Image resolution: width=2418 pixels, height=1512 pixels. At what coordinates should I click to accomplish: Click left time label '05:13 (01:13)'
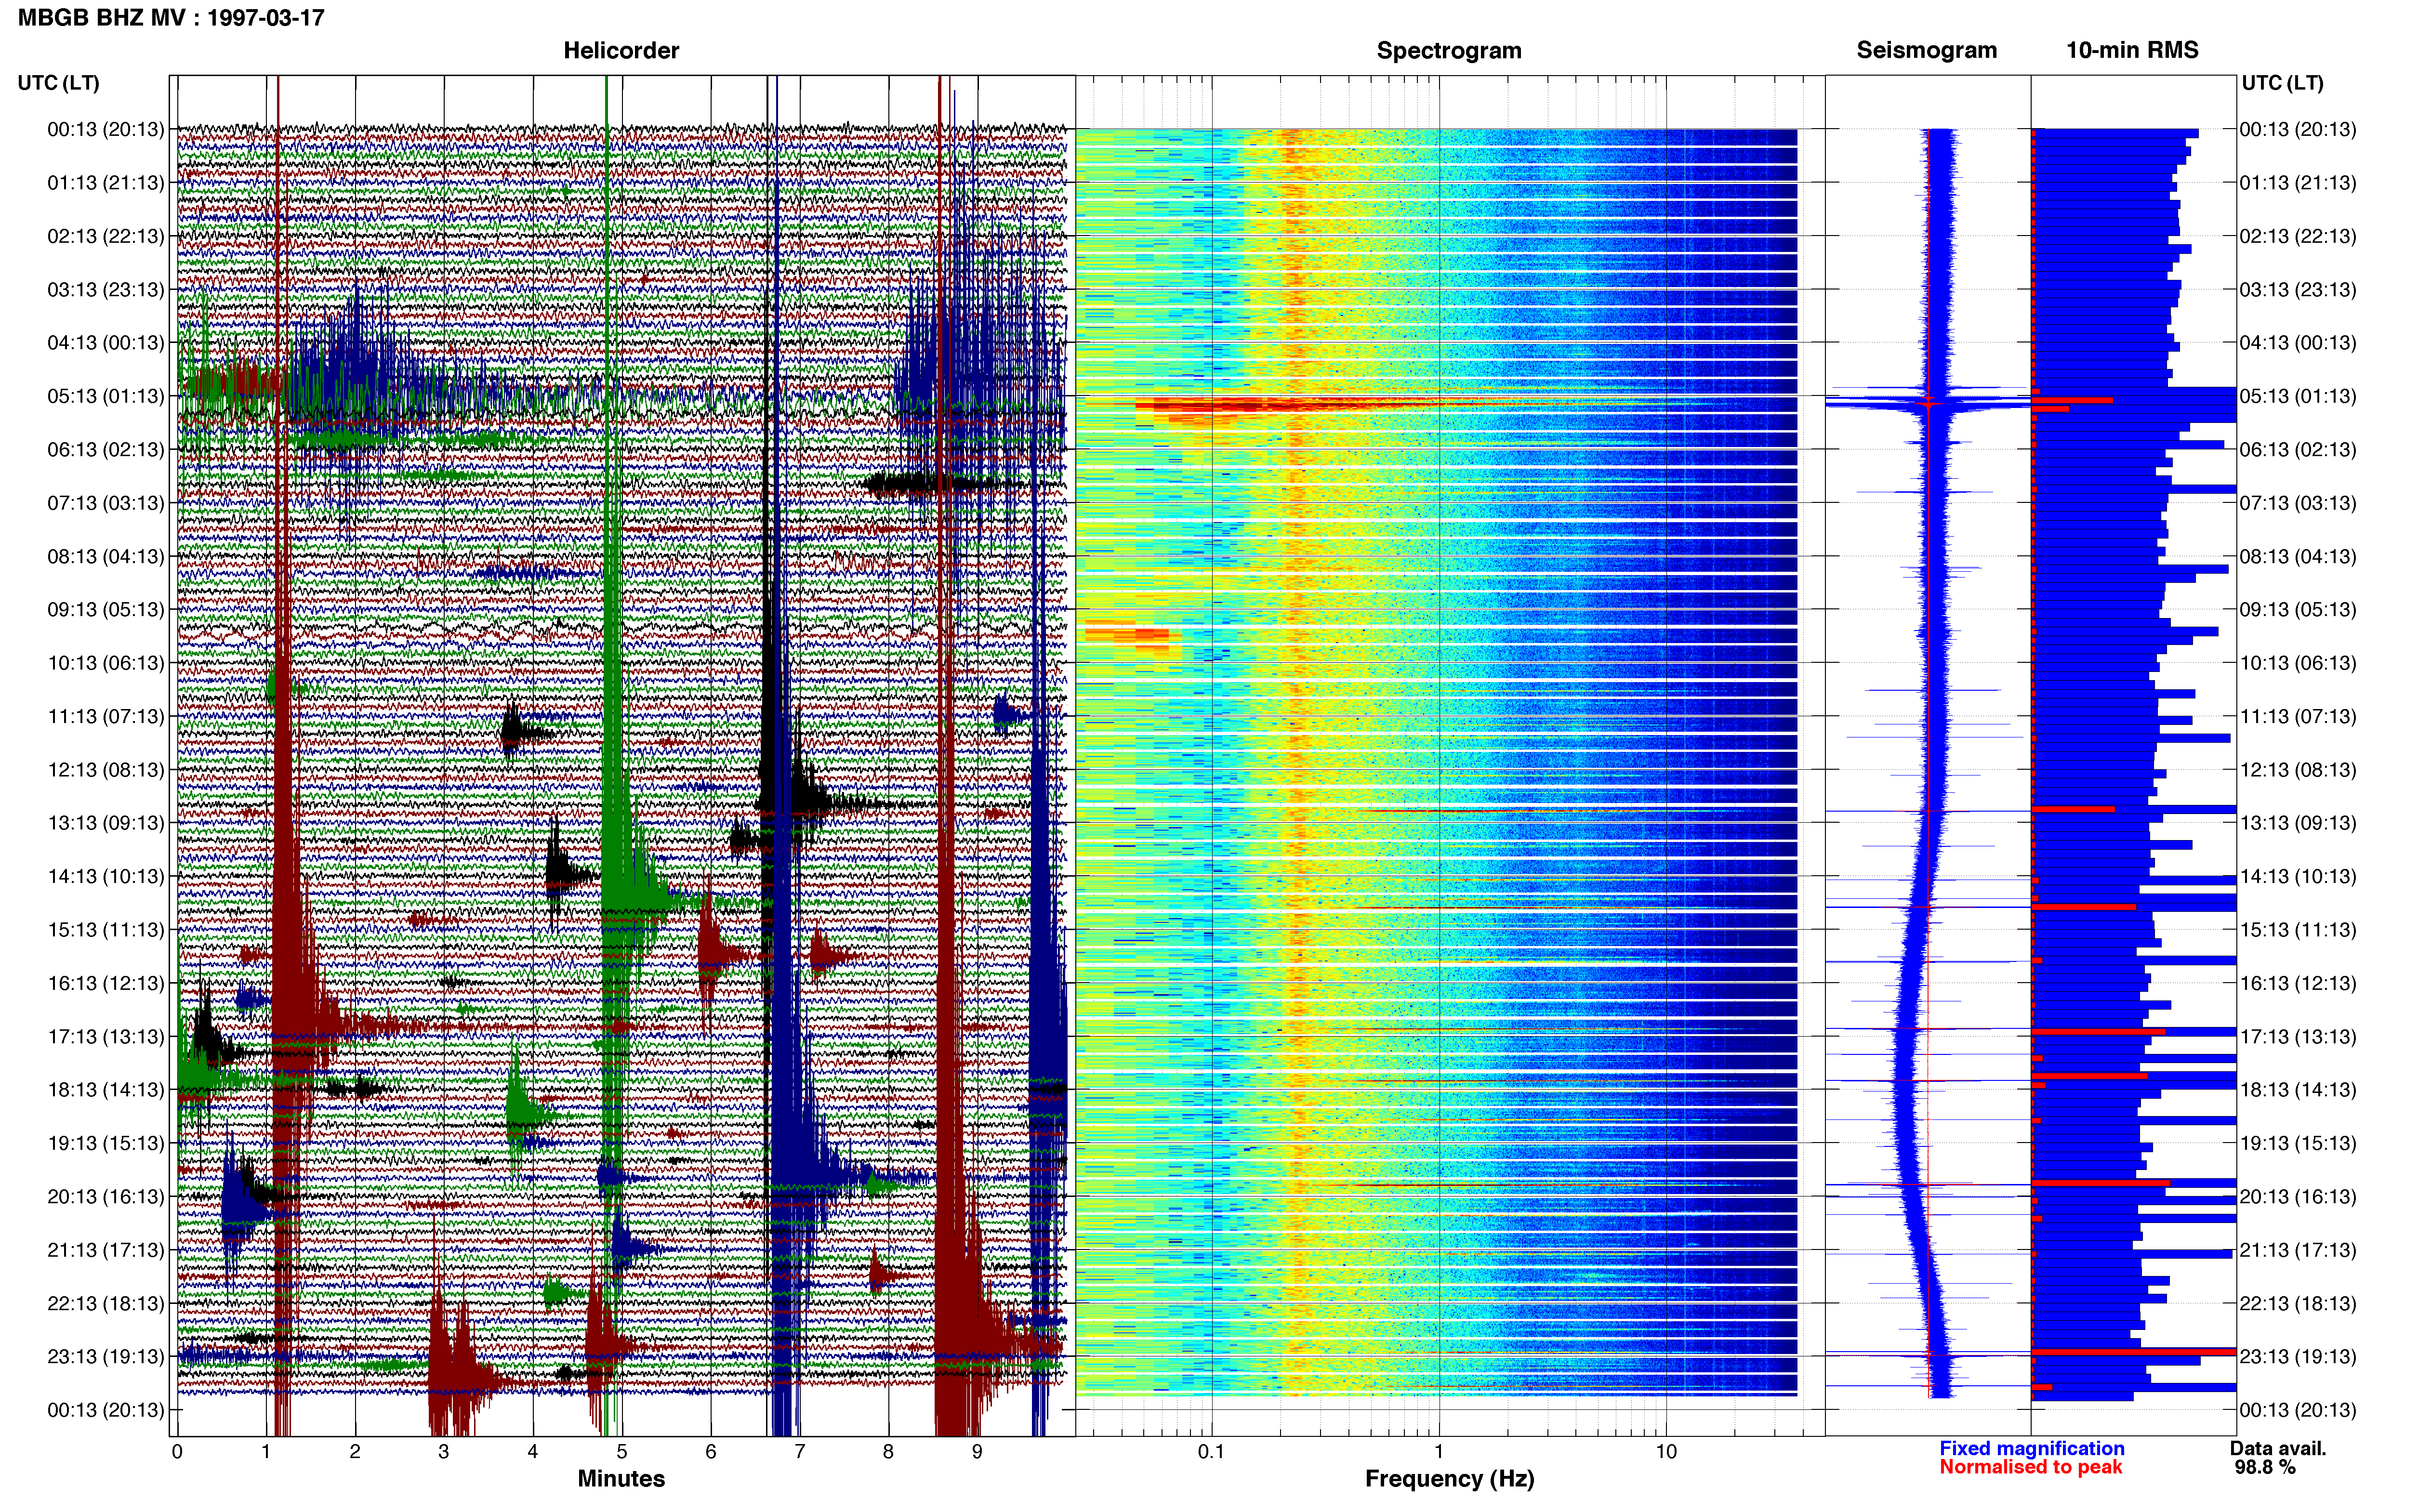(x=105, y=396)
